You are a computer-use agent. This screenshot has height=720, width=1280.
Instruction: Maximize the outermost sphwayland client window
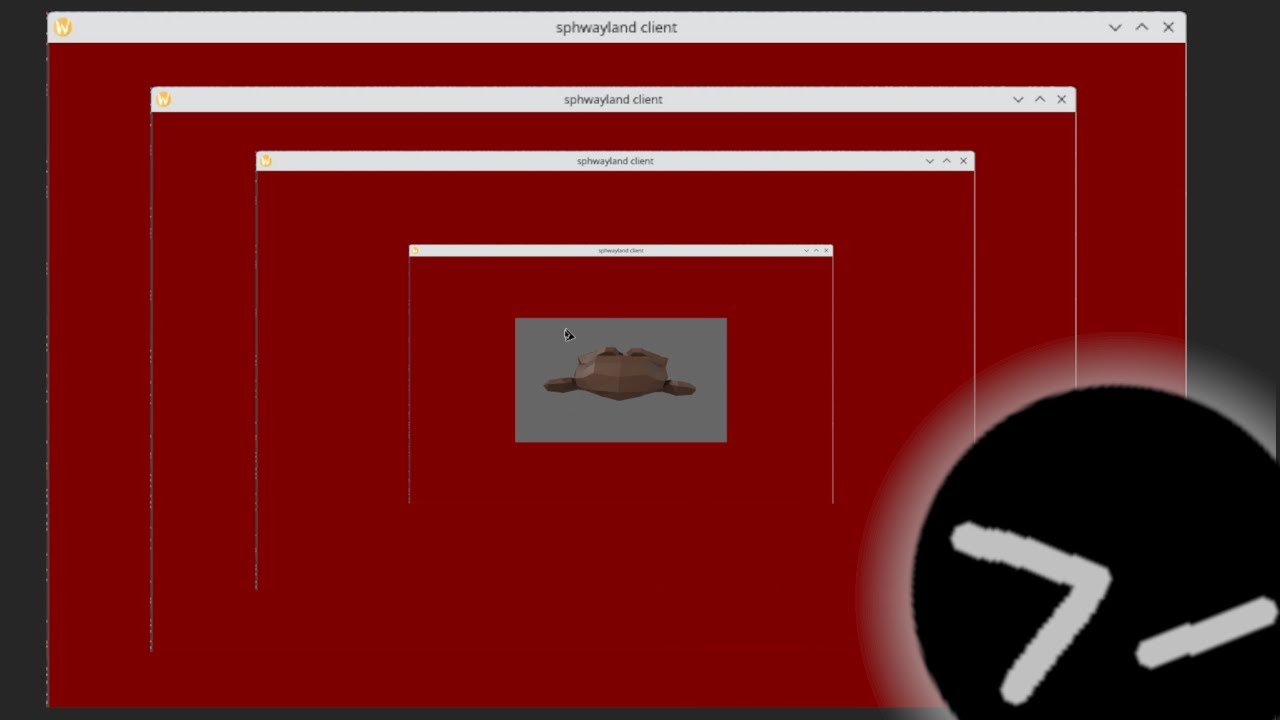[x=1142, y=27]
